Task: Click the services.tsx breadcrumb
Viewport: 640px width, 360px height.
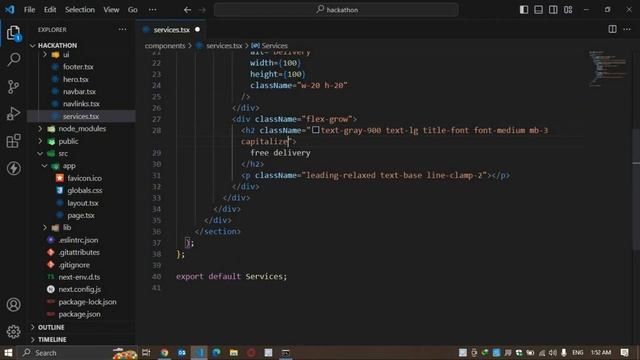Action: (224, 46)
